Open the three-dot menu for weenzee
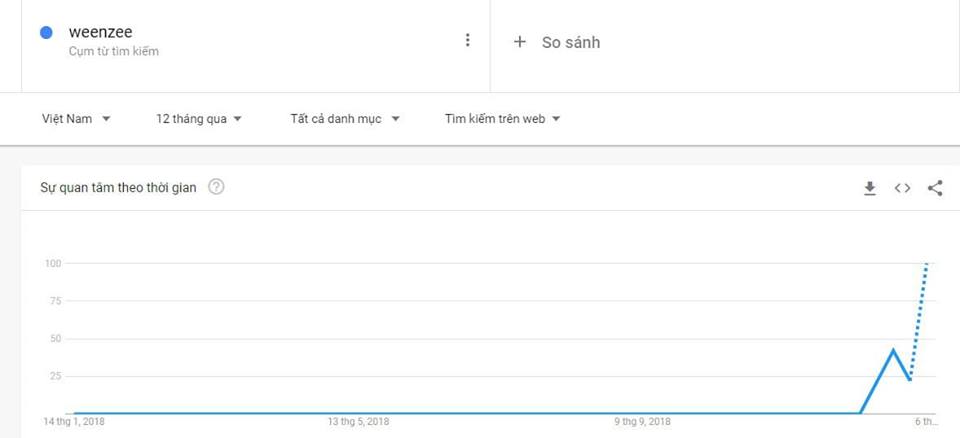Screen dimensions: 960x438 [x=467, y=40]
